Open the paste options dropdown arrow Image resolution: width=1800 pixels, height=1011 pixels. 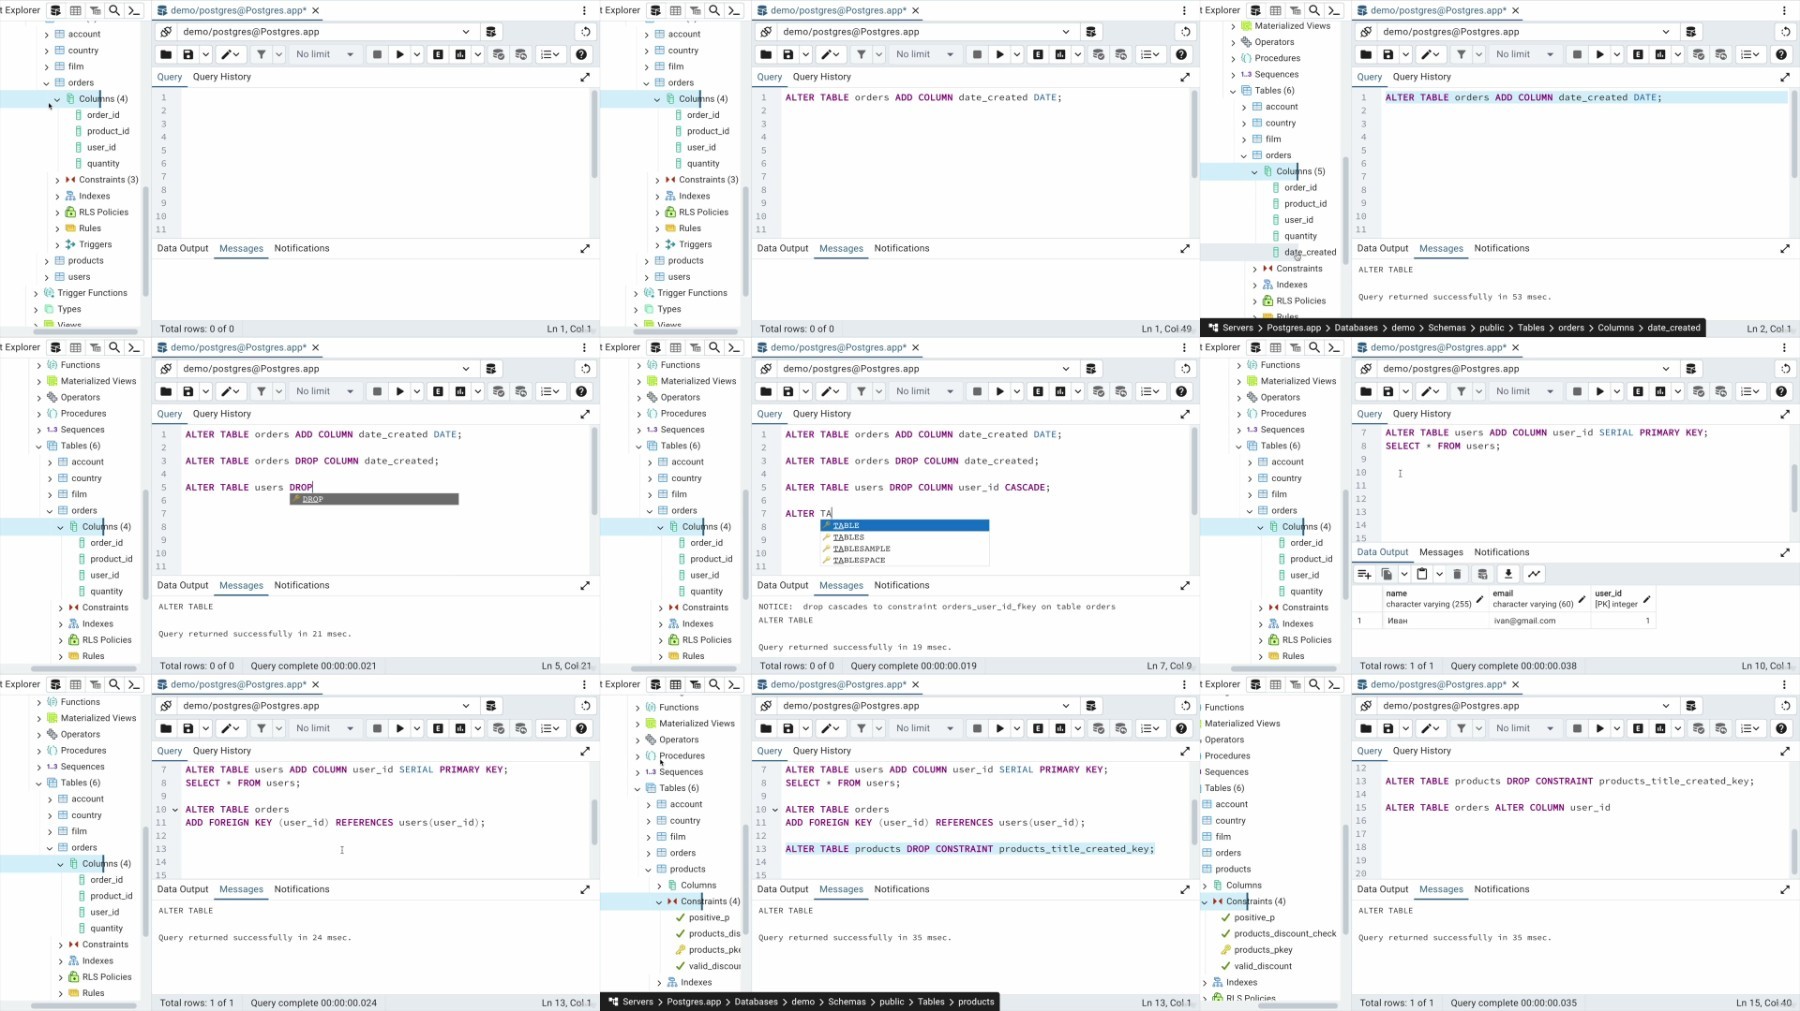[1439, 574]
